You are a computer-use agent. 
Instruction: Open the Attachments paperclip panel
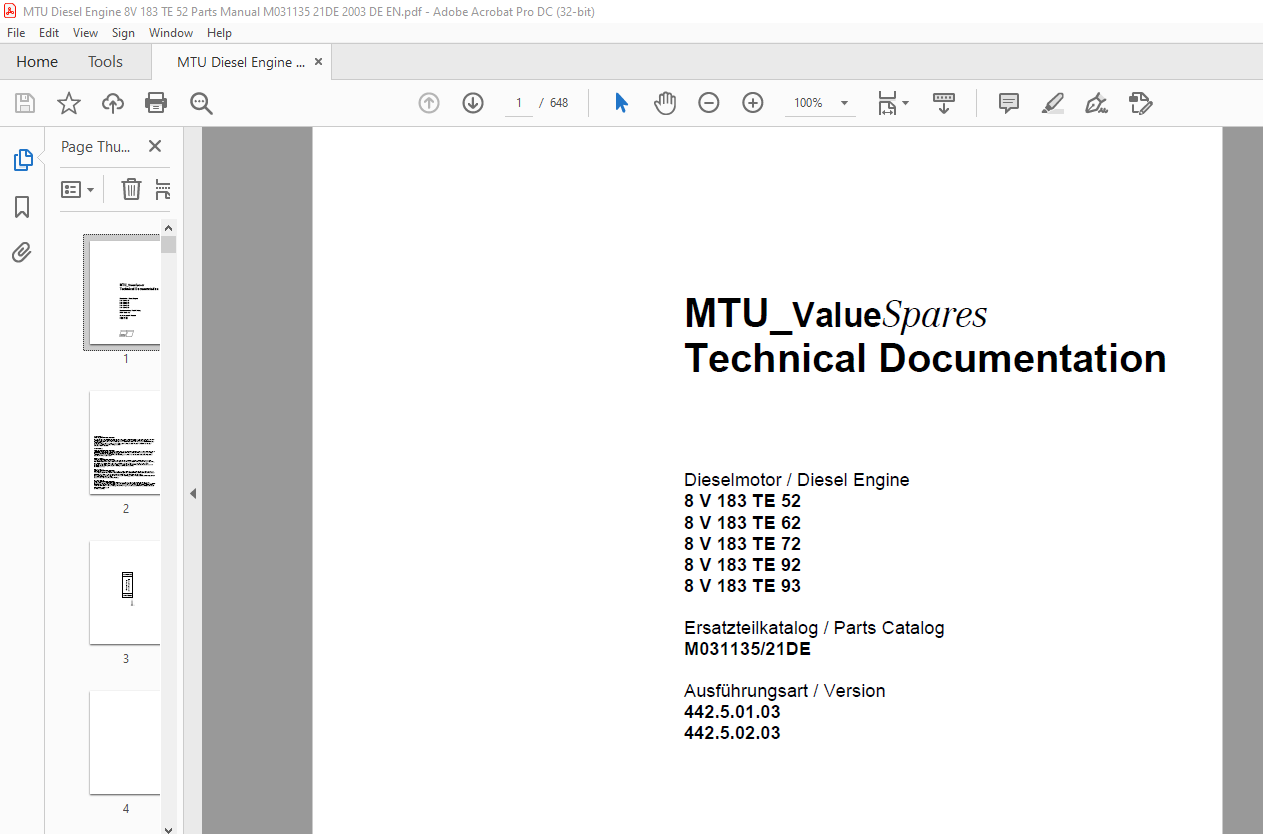[22, 252]
